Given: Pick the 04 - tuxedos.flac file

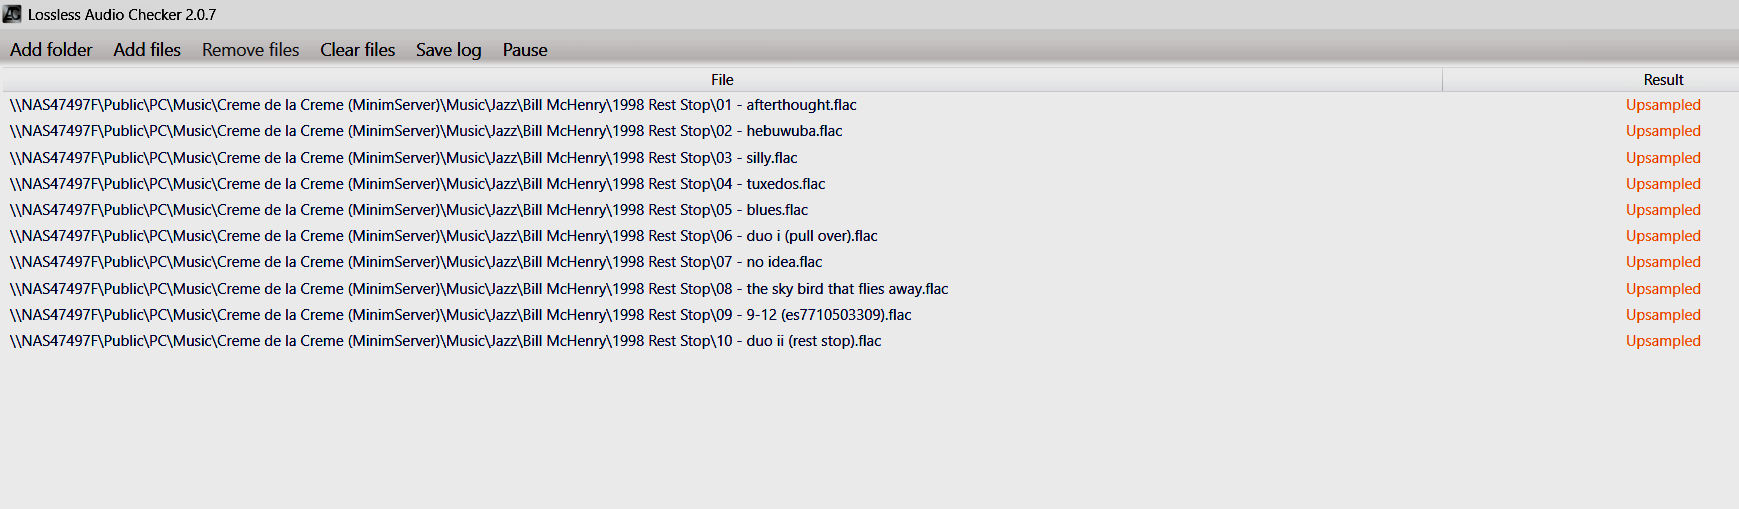Looking at the screenshot, I should (x=869, y=184).
